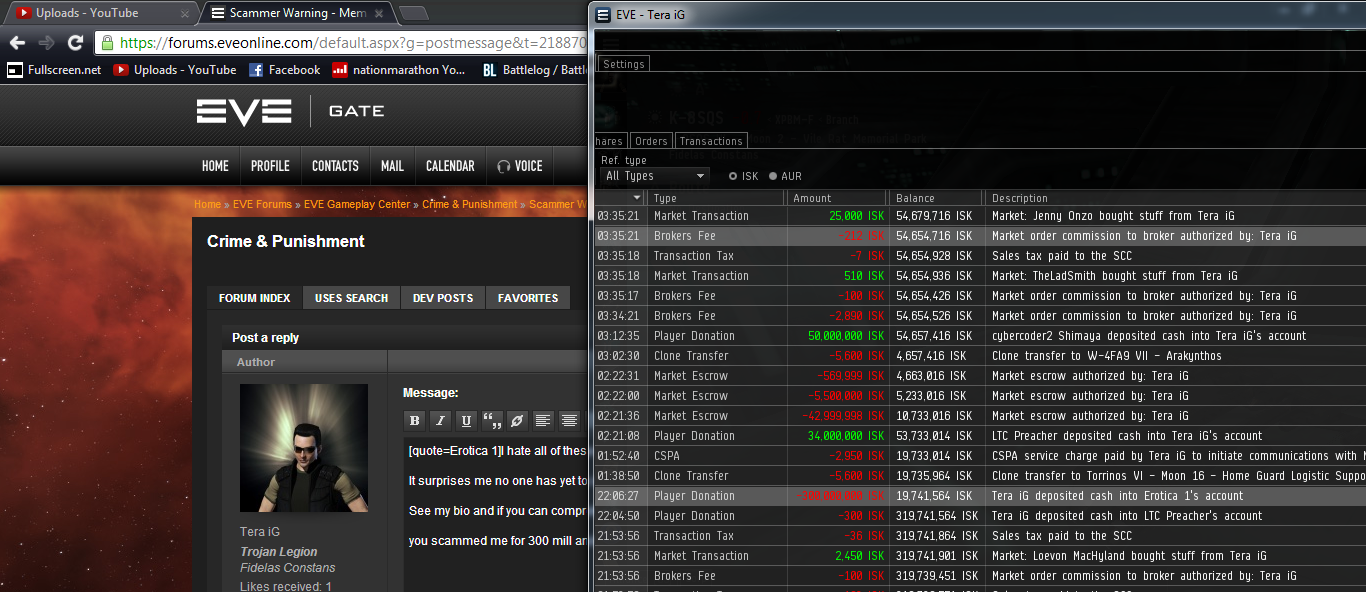Toggle date column sort arrow
Viewport: 1366px width, 592px height.
pyautogui.click(x=638, y=198)
